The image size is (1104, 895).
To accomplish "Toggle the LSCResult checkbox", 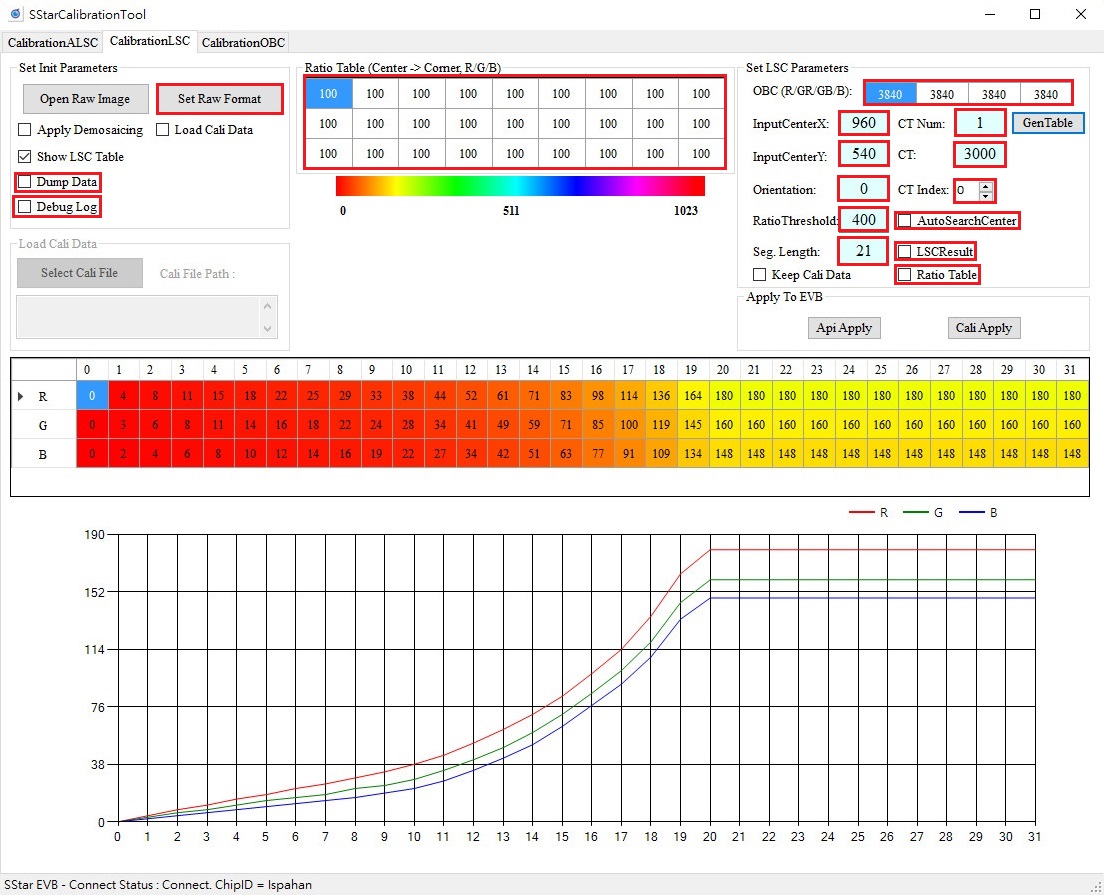I will 903,251.
